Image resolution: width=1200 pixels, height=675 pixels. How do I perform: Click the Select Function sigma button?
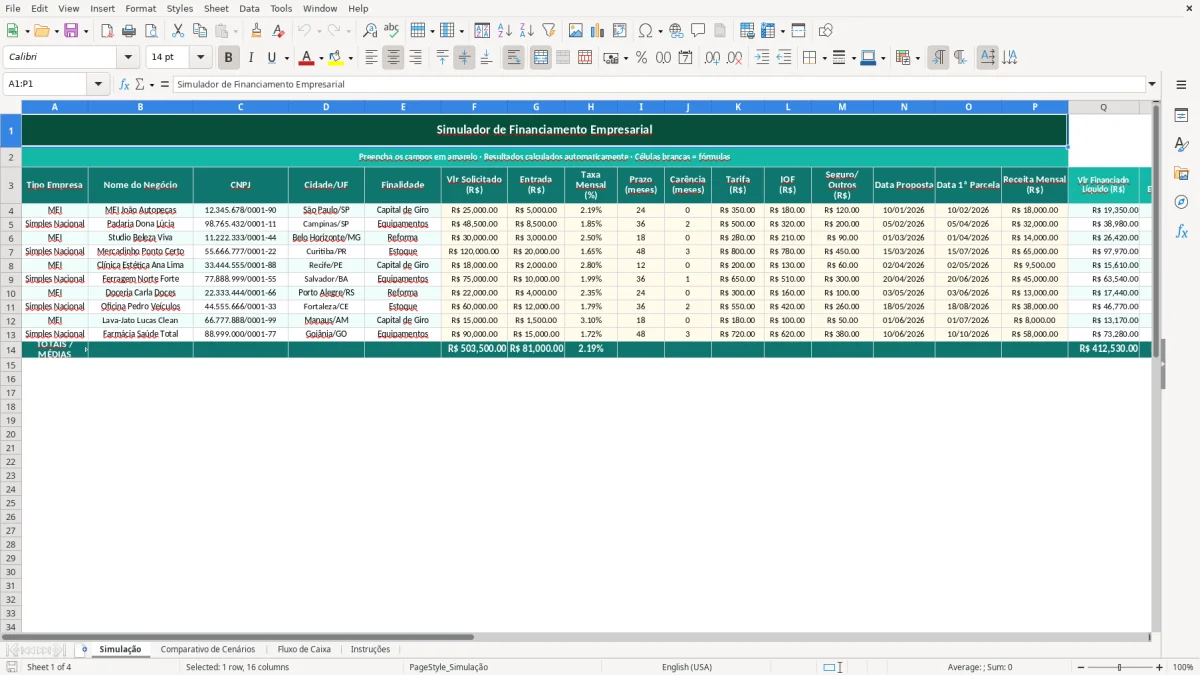[139, 84]
